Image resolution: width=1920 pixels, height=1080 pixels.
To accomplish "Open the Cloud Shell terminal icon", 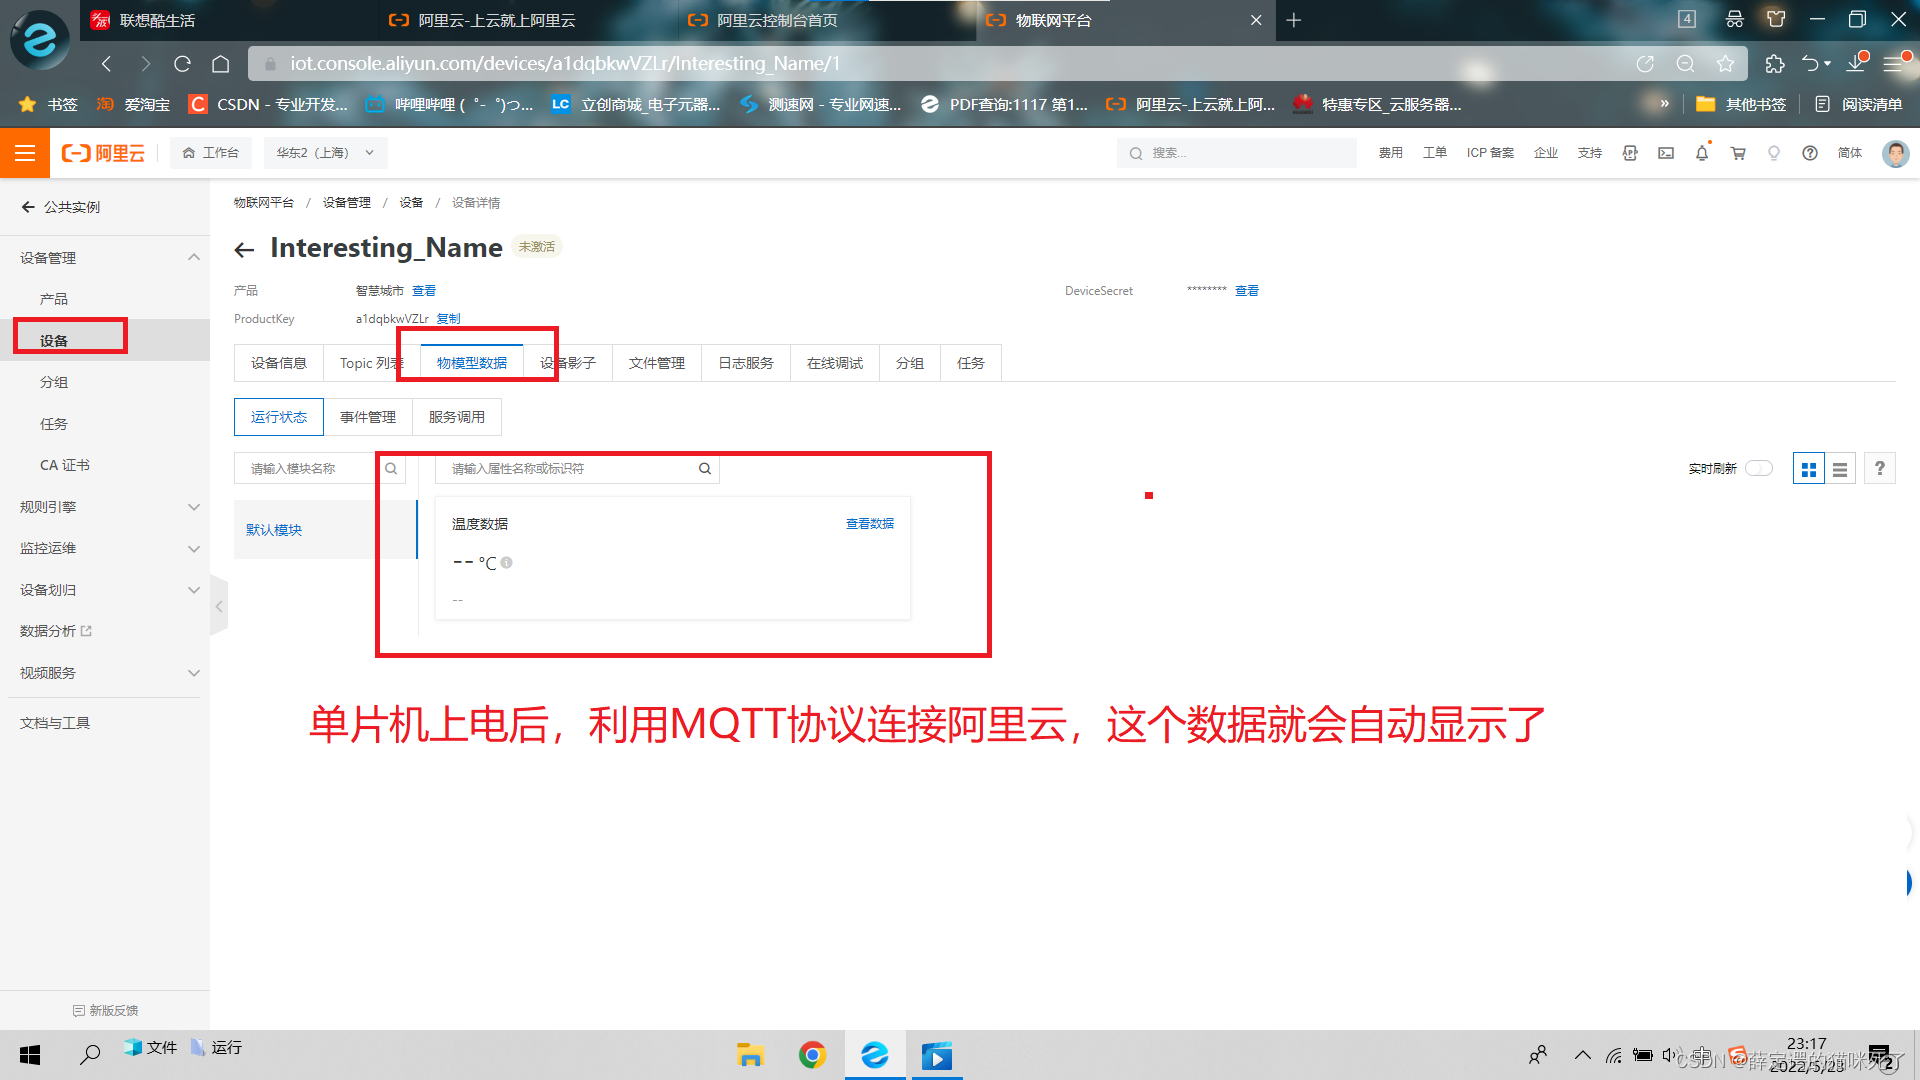I will click(x=1666, y=153).
